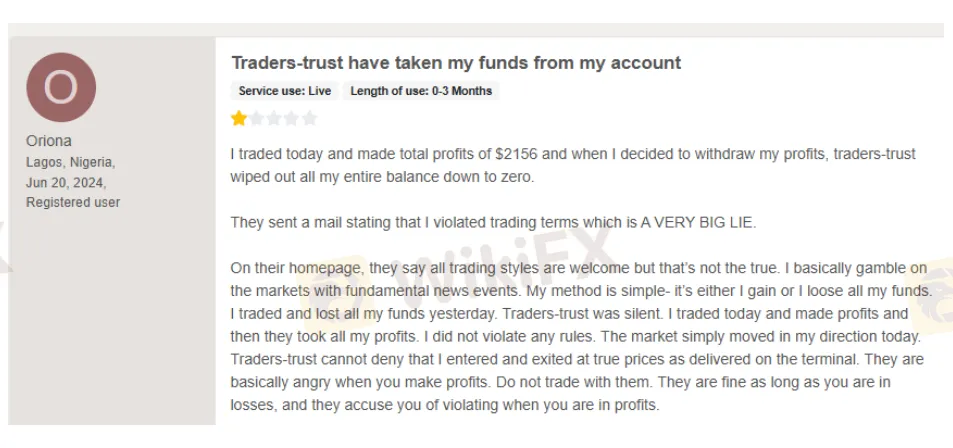Select the Length of use: 0-3 Months tag

[420, 91]
